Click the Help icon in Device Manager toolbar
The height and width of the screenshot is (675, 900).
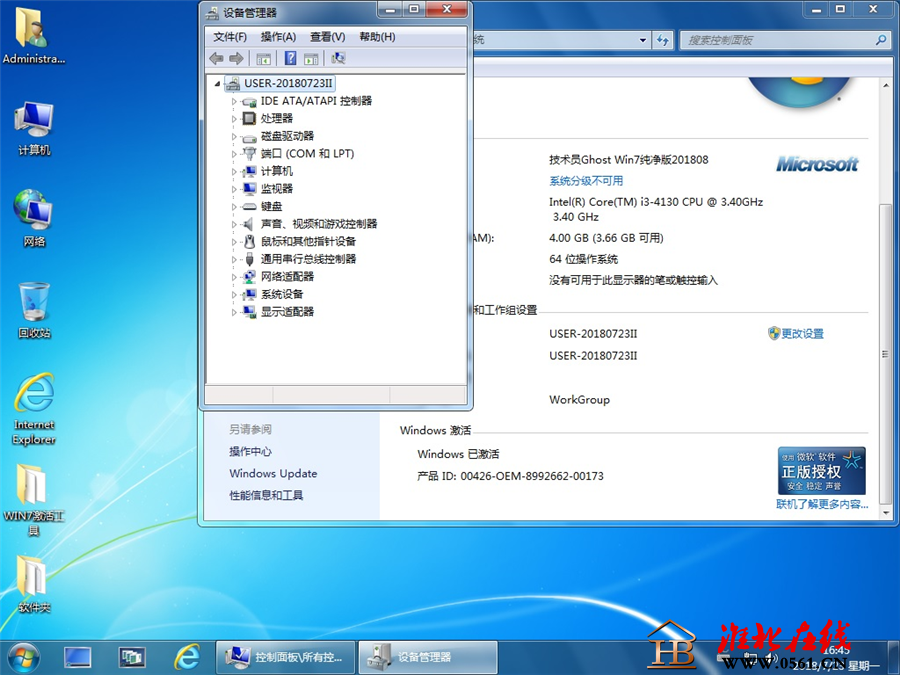[290, 58]
